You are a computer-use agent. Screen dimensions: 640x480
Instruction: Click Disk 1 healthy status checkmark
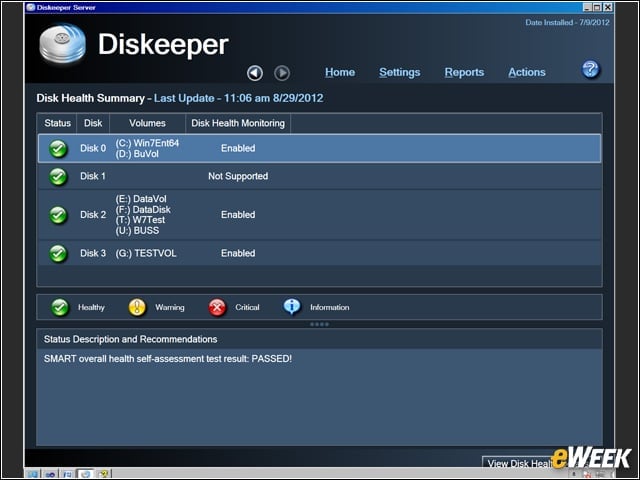[x=58, y=177]
